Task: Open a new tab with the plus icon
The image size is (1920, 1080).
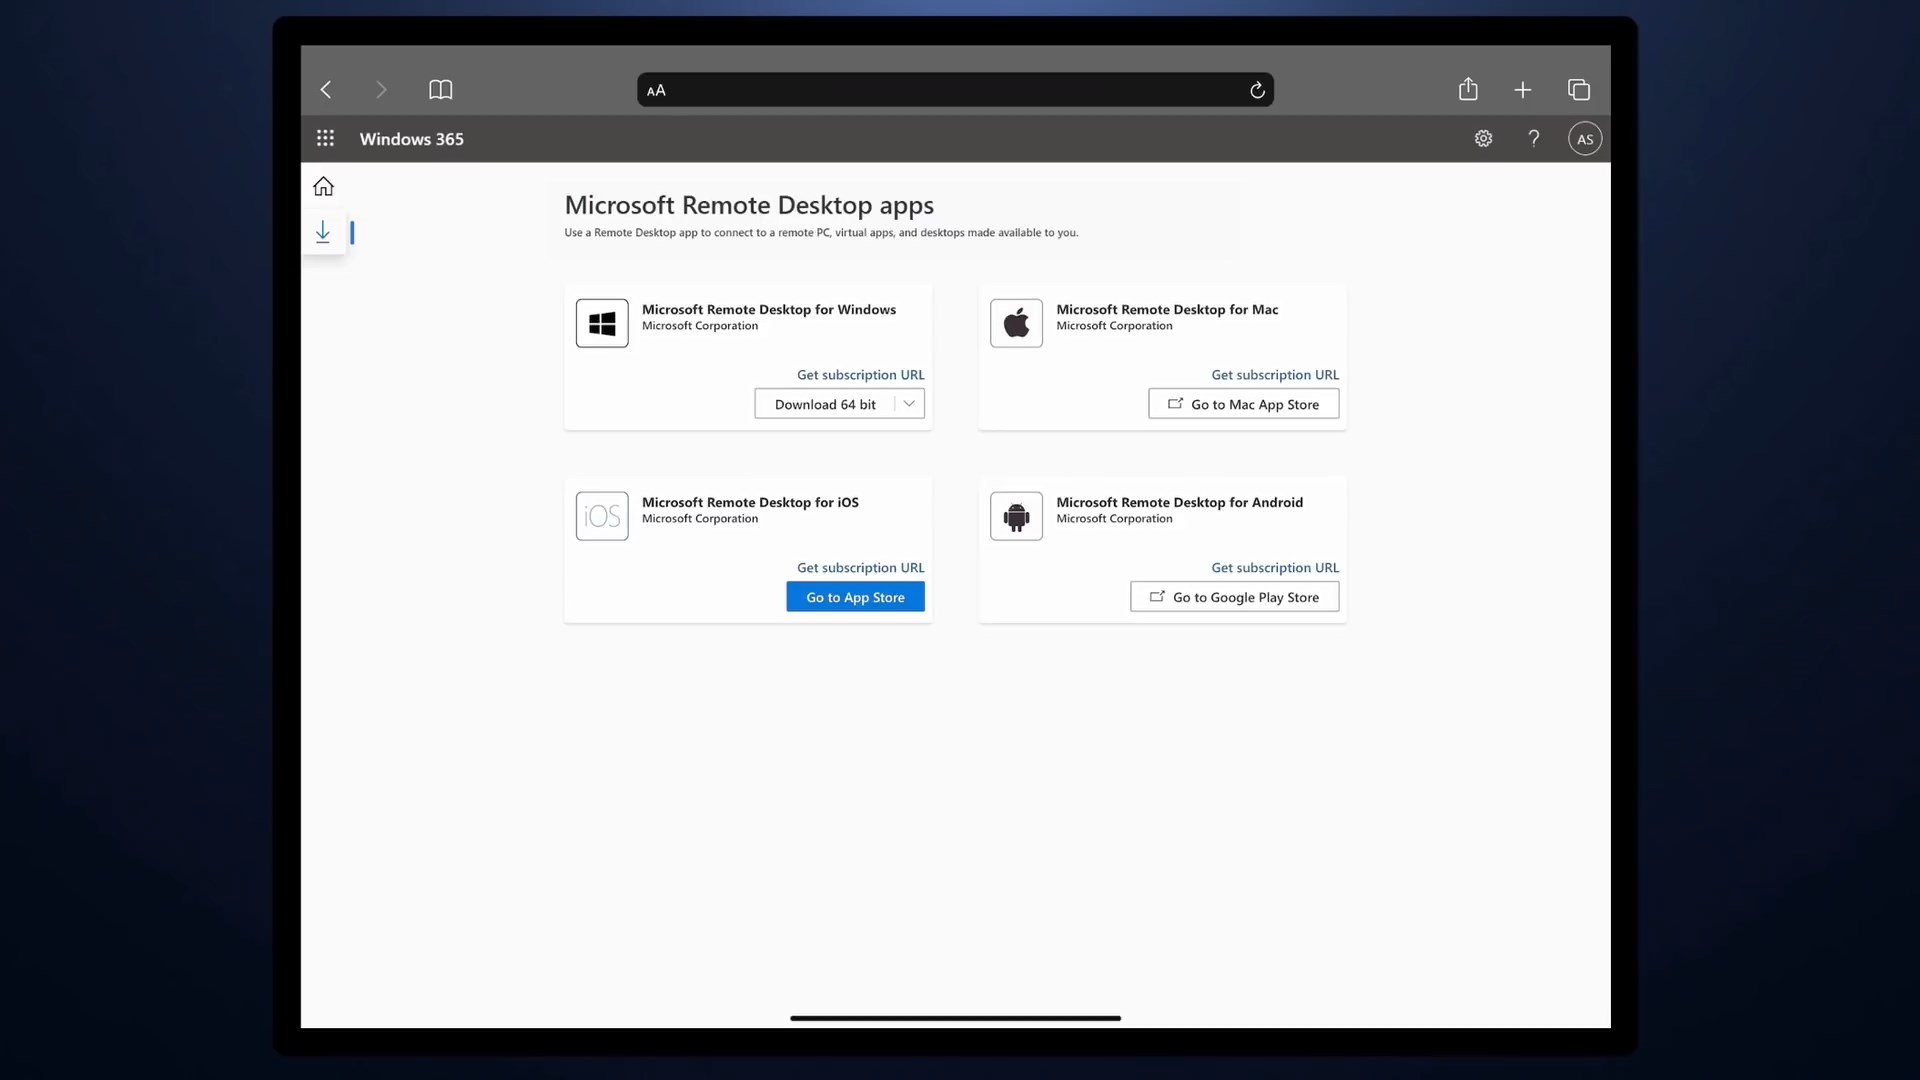Action: coord(1521,89)
